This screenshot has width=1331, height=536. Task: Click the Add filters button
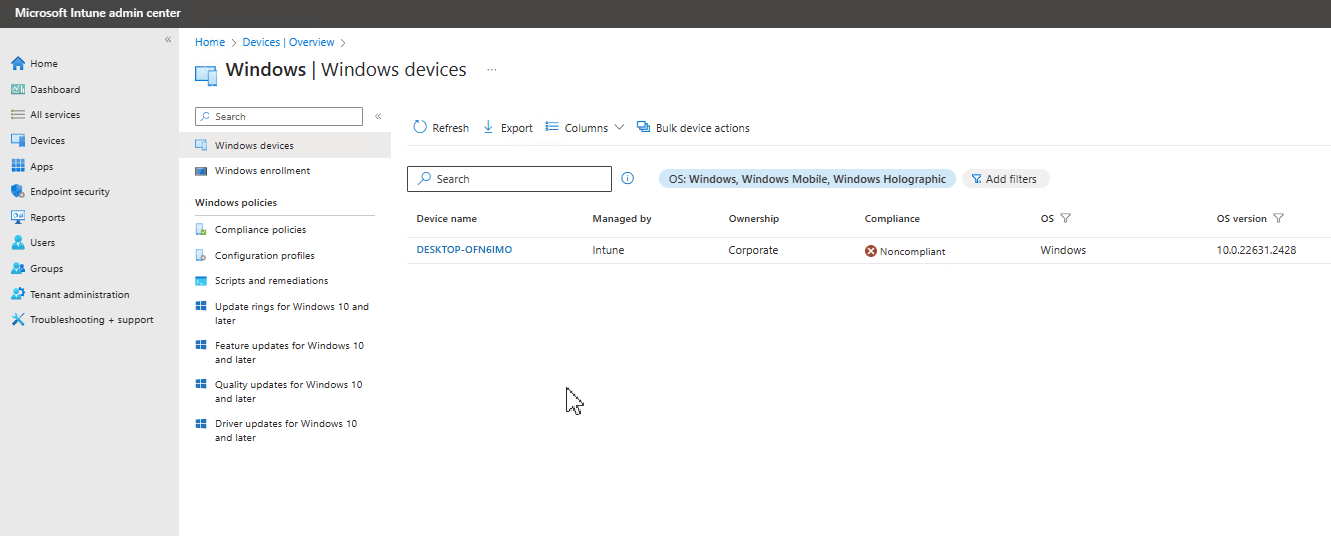tap(1006, 179)
